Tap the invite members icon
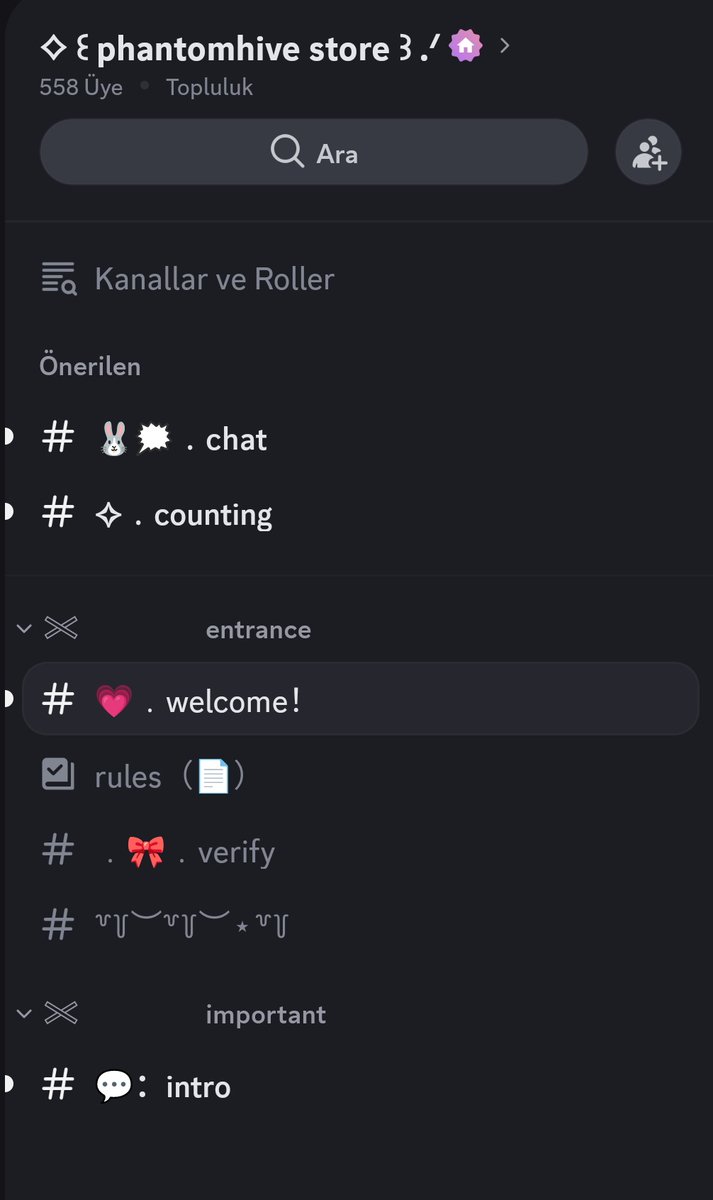 (648, 153)
